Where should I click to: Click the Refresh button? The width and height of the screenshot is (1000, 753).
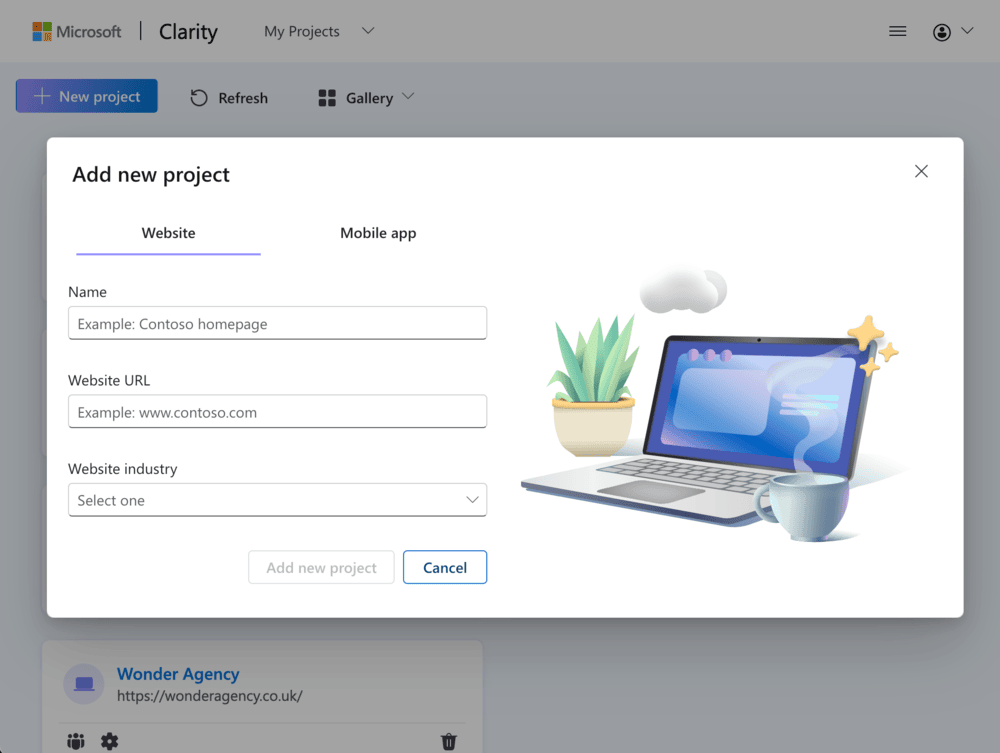click(x=230, y=98)
